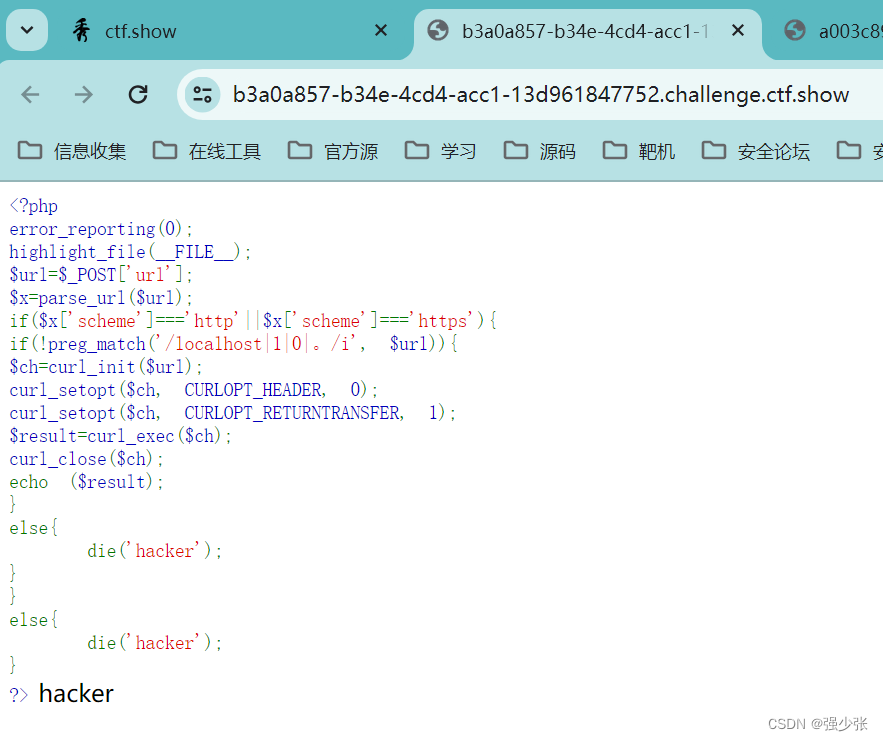The image size is (883, 741).
Task: Click the globe favicon of a003c8 tab
Action: pyautogui.click(x=795, y=30)
